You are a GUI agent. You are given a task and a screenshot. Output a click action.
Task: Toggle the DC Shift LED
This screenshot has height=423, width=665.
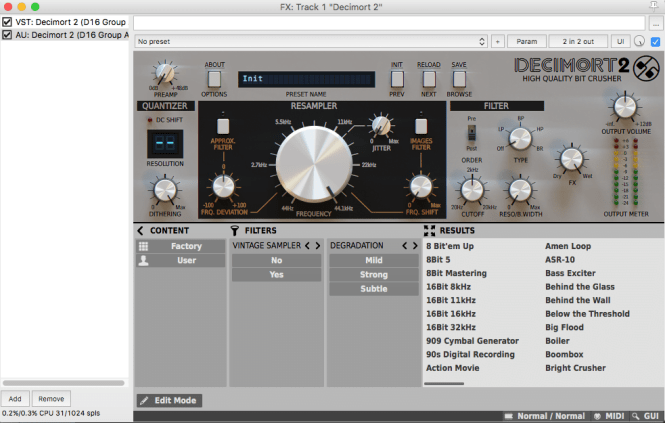(x=150, y=120)
